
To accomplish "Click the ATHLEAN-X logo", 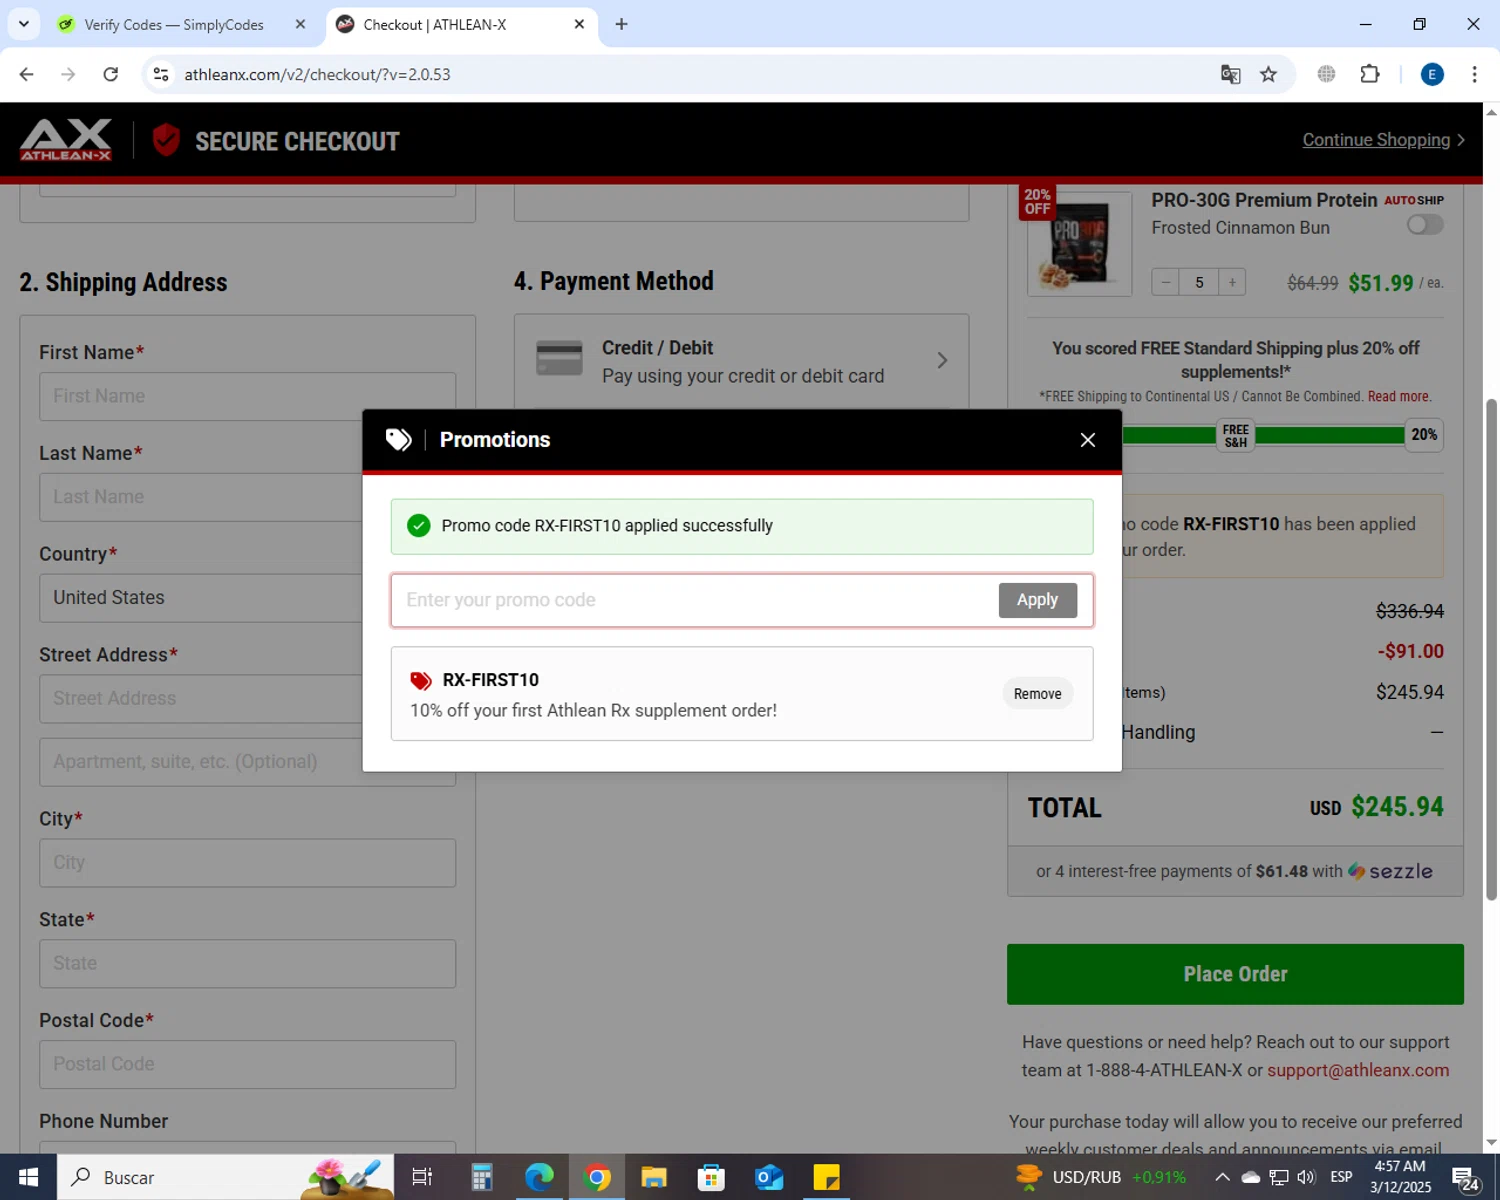I will coord(66,140).
